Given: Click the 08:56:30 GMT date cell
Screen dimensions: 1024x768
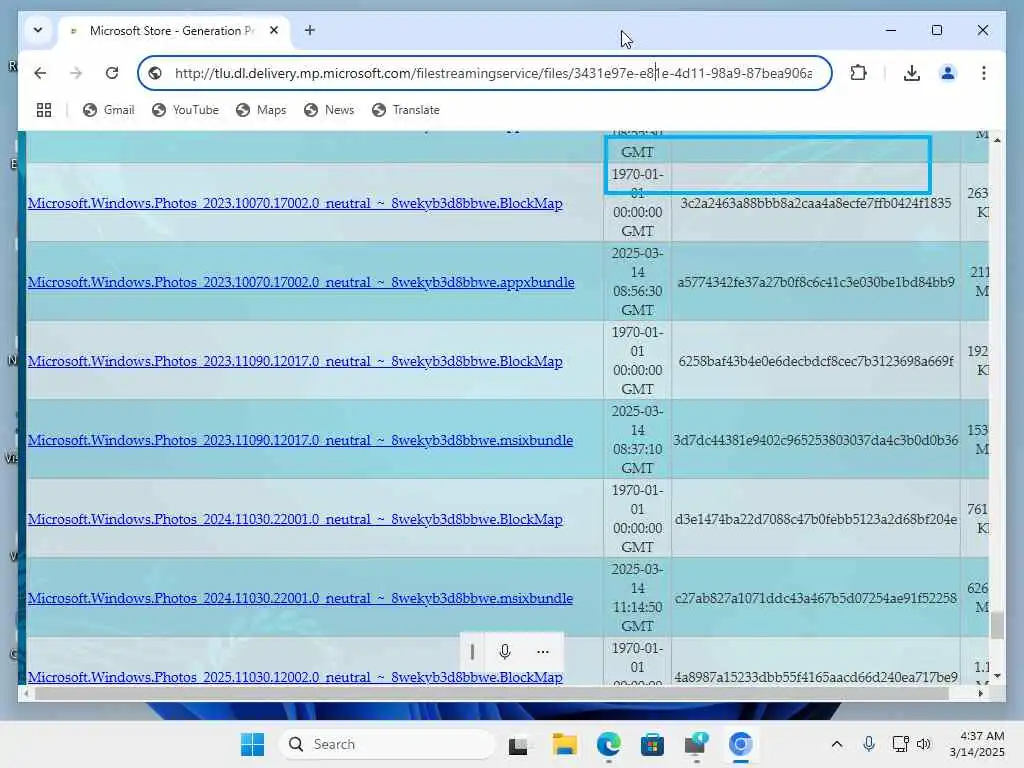Looking at the screenshot, I should [637, 281].
